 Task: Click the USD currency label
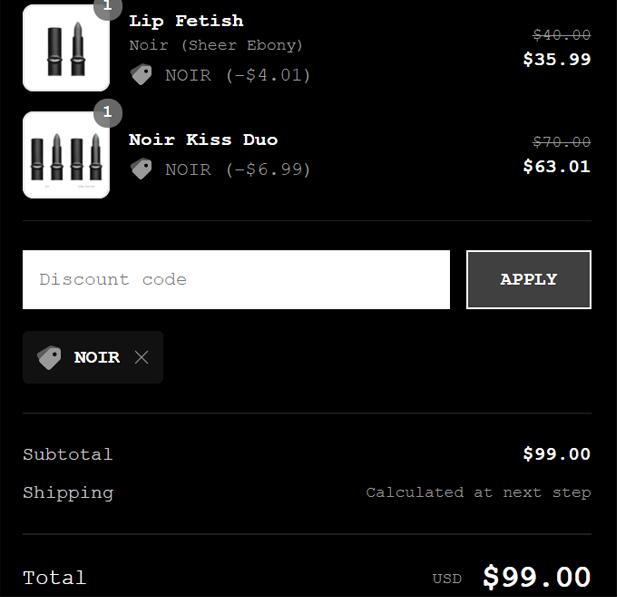pyautogui.click(x=447, y=579)
